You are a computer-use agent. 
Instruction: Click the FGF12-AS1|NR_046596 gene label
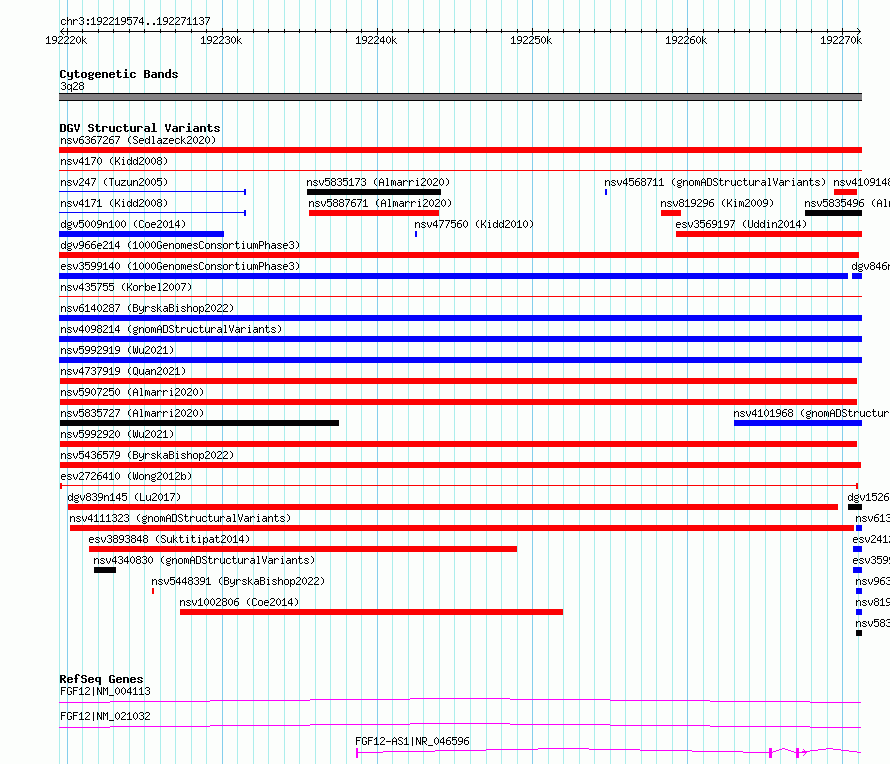[x=412, y=741]
